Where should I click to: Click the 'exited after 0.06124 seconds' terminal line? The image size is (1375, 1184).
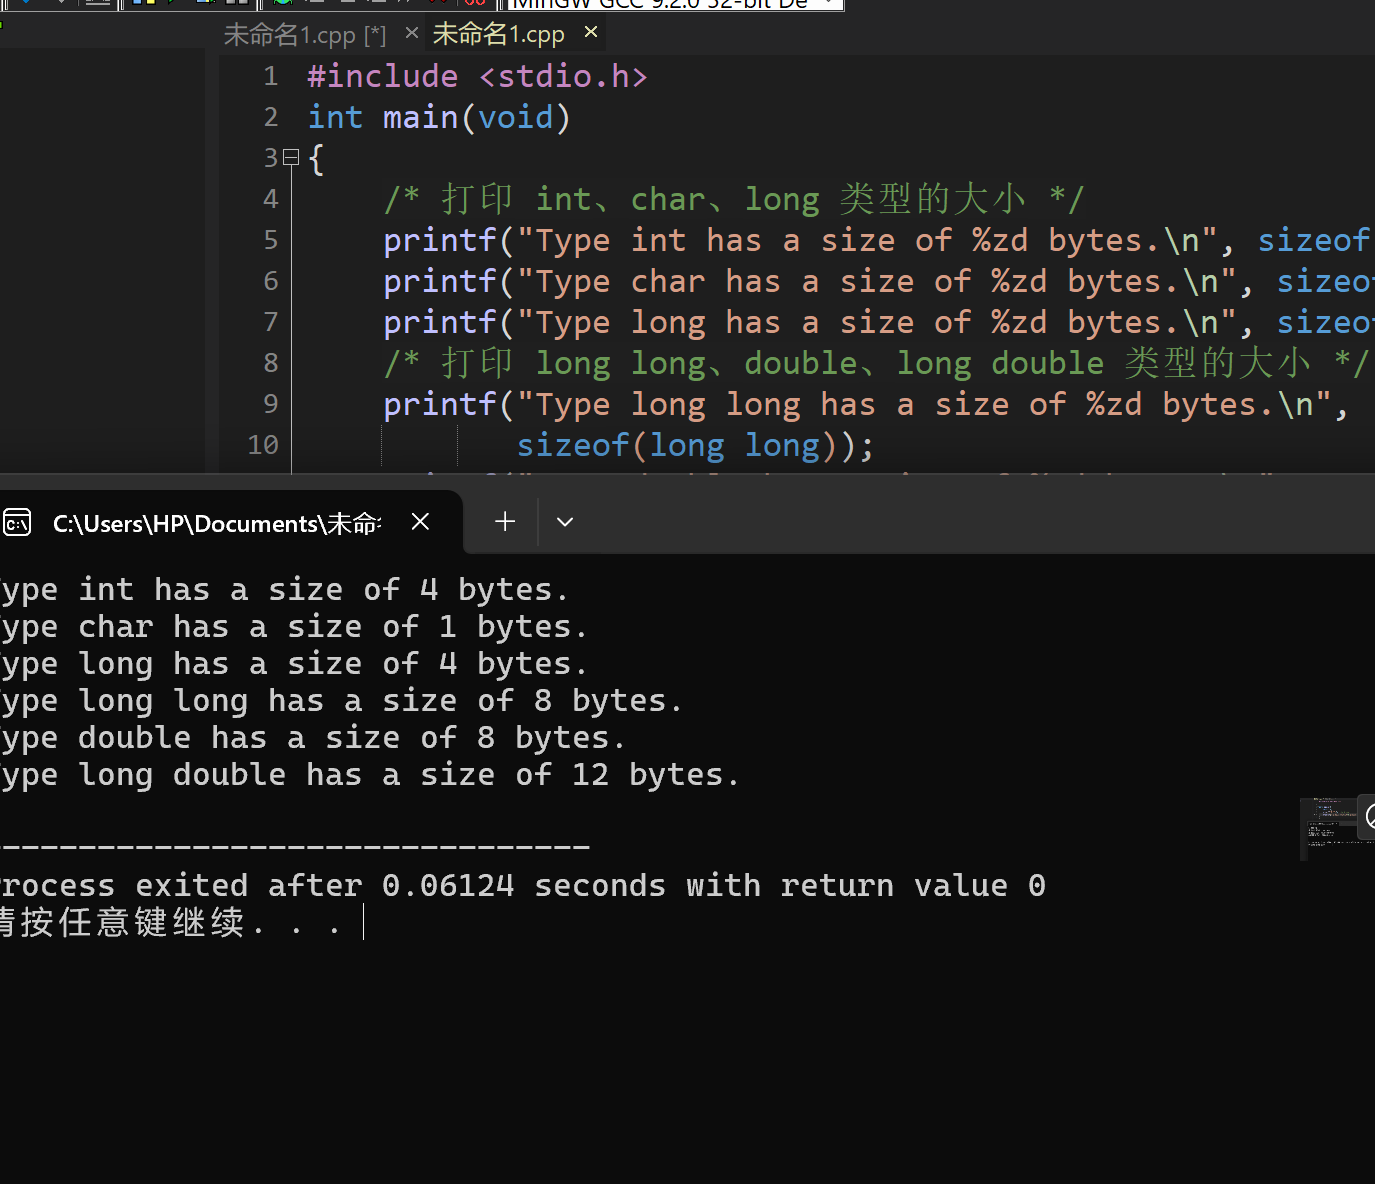pos(522,886)
